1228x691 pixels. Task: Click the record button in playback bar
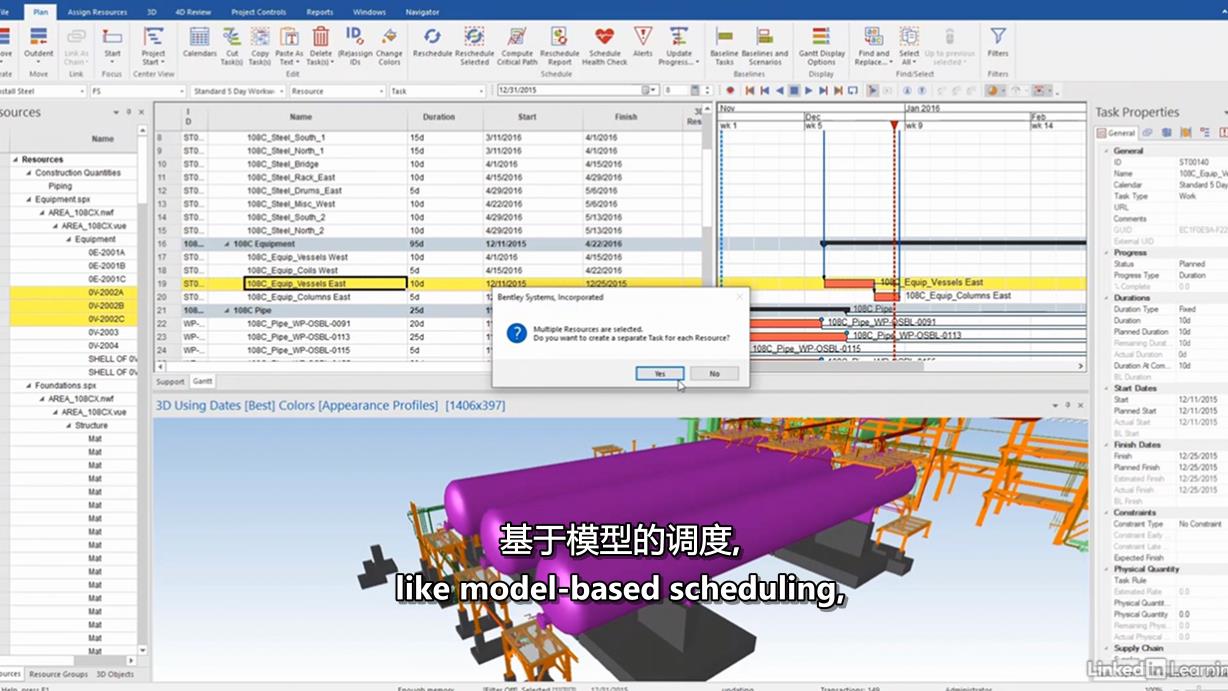click(731, 90)
